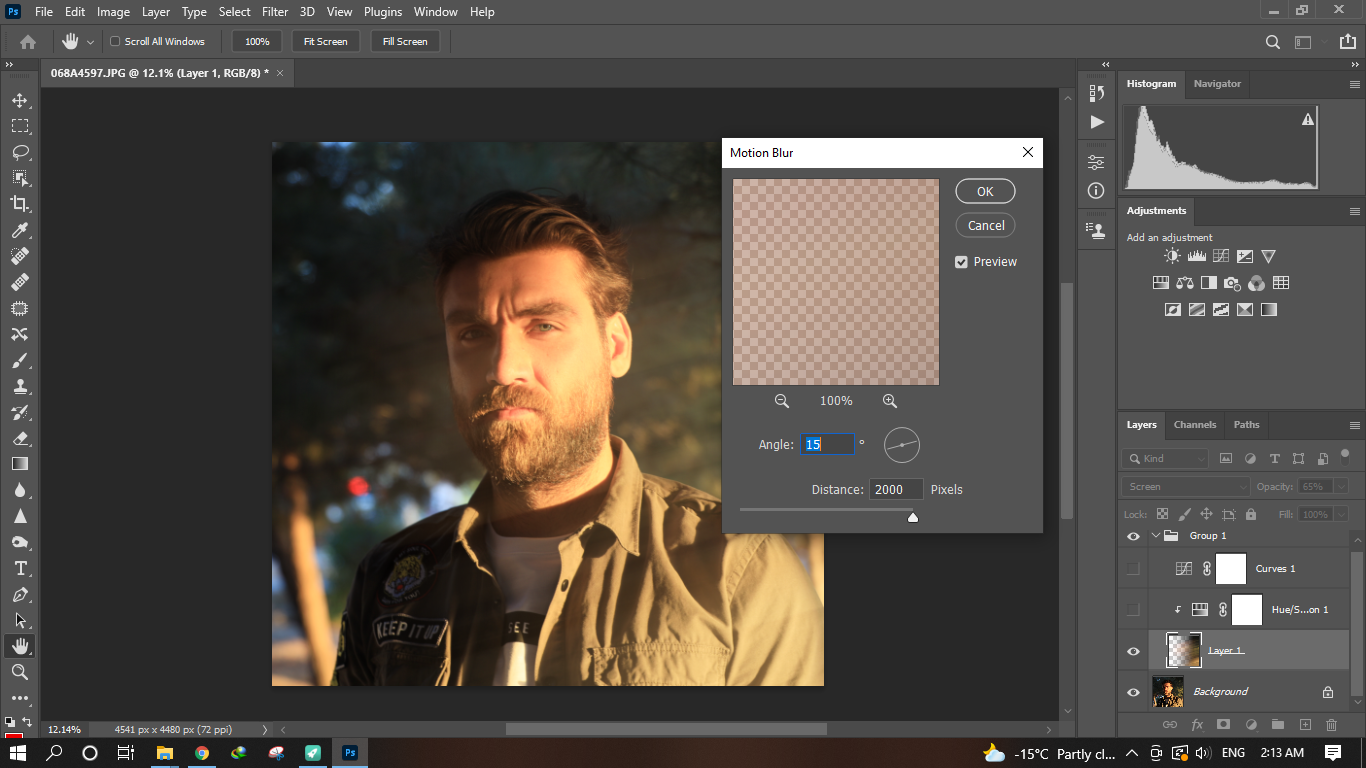
Task: Open the Plugins menu
Action: [x=382, y=12]
